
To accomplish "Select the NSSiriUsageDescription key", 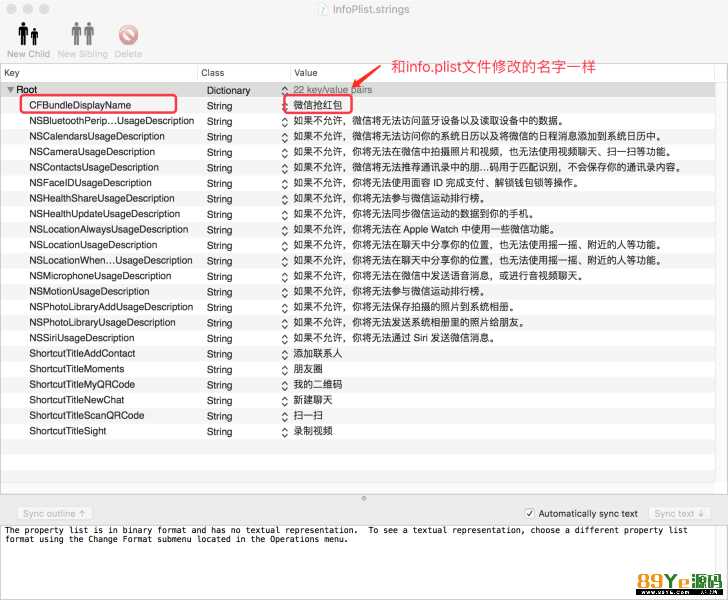I will 82,338.
